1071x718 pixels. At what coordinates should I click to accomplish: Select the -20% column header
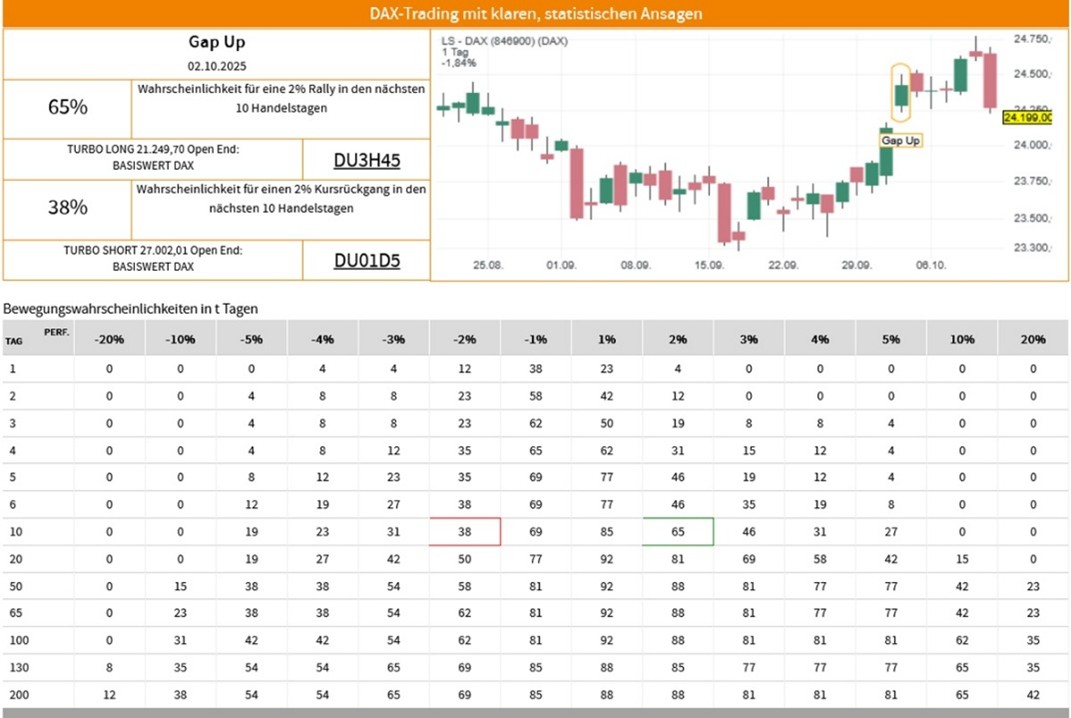pyautogui.click(x=109, y=339)
